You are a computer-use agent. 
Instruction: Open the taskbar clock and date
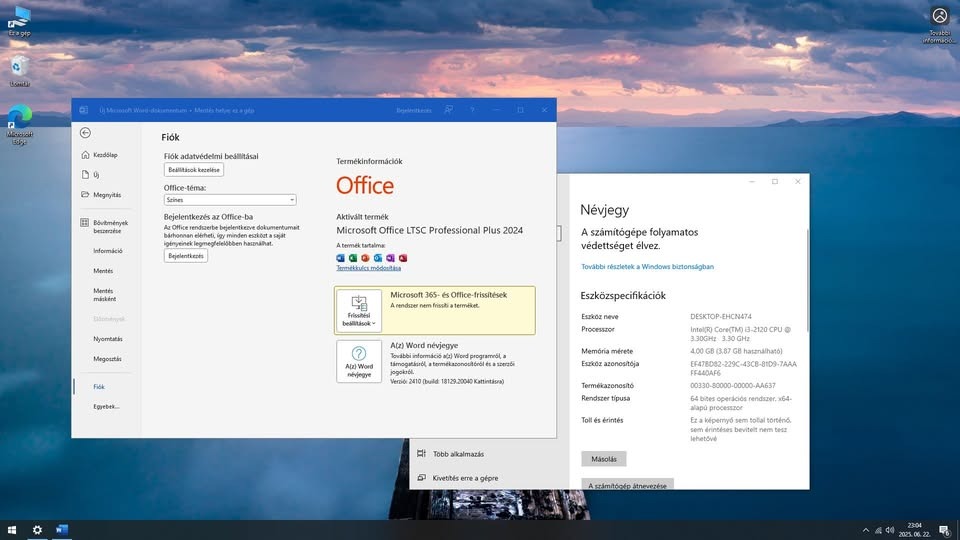[914, 530]
